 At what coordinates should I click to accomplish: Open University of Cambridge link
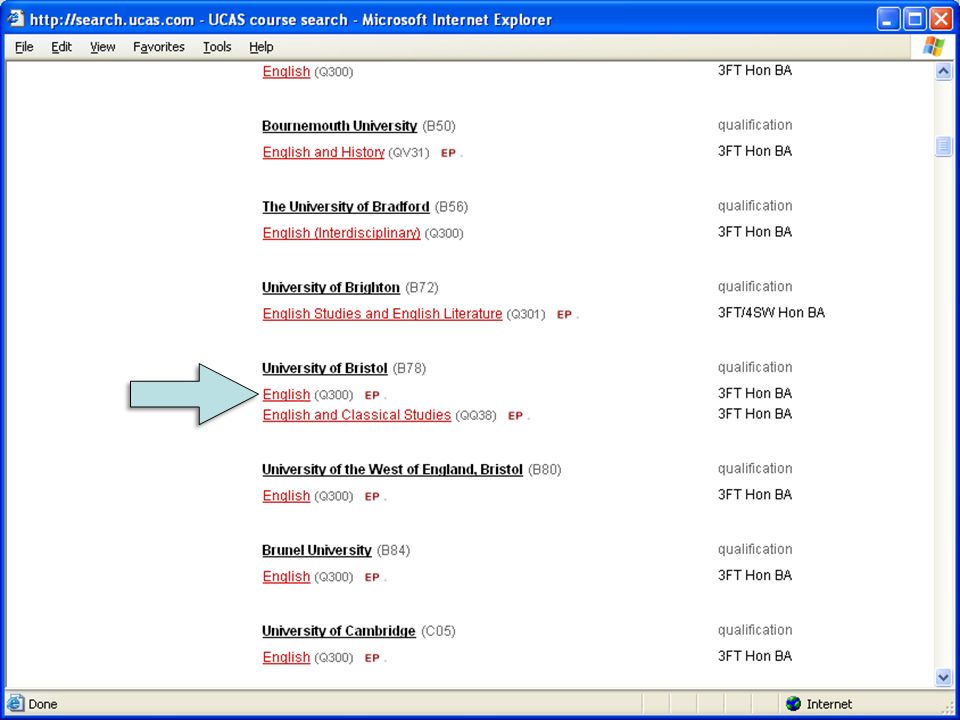click(339, 631)
